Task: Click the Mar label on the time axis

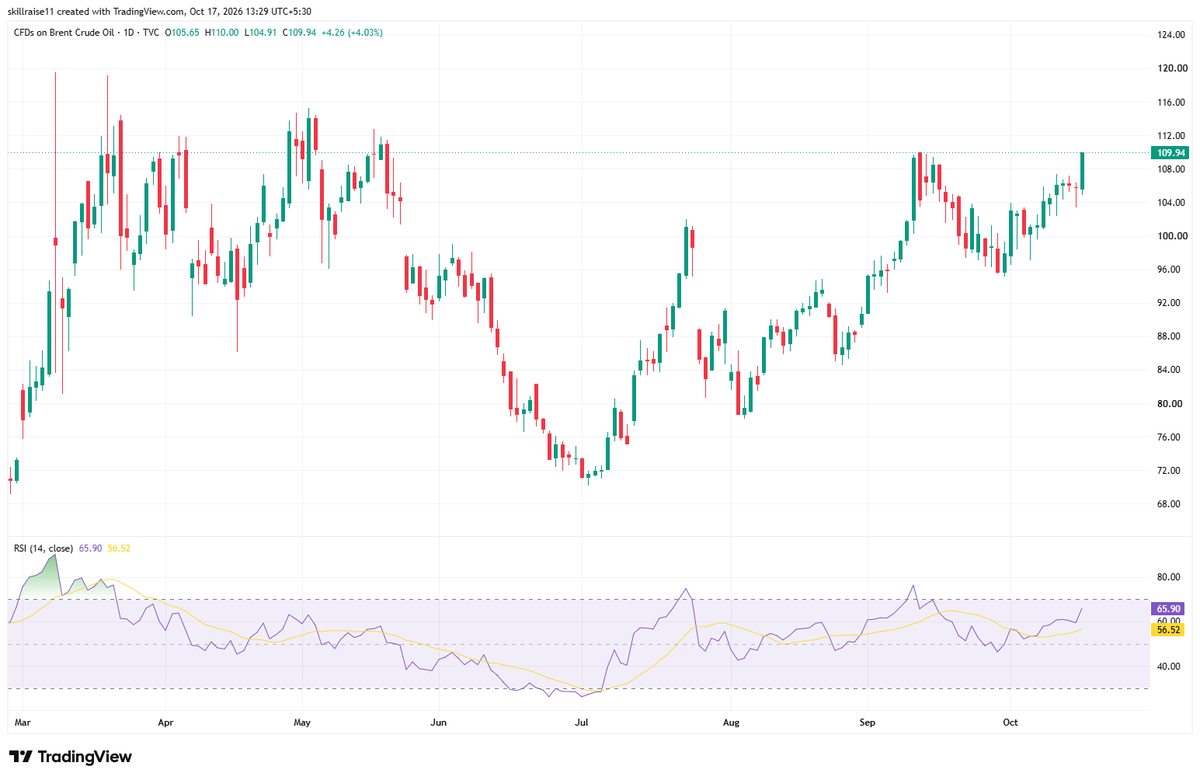Action: [24, 720]
